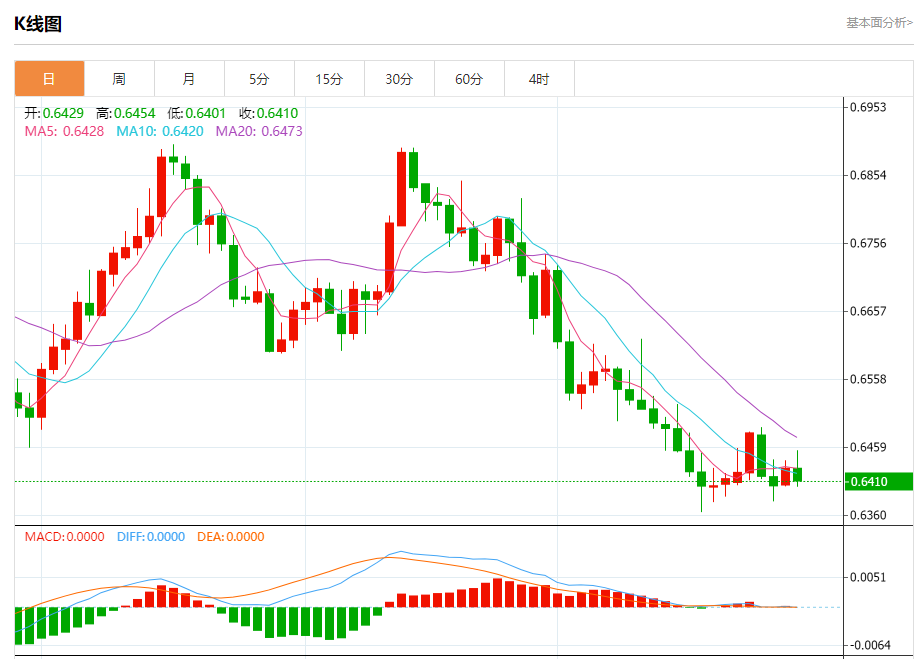The image size is (921, 659).
Task: Click the MA10: 0.6420 legend
Action: 160,131
